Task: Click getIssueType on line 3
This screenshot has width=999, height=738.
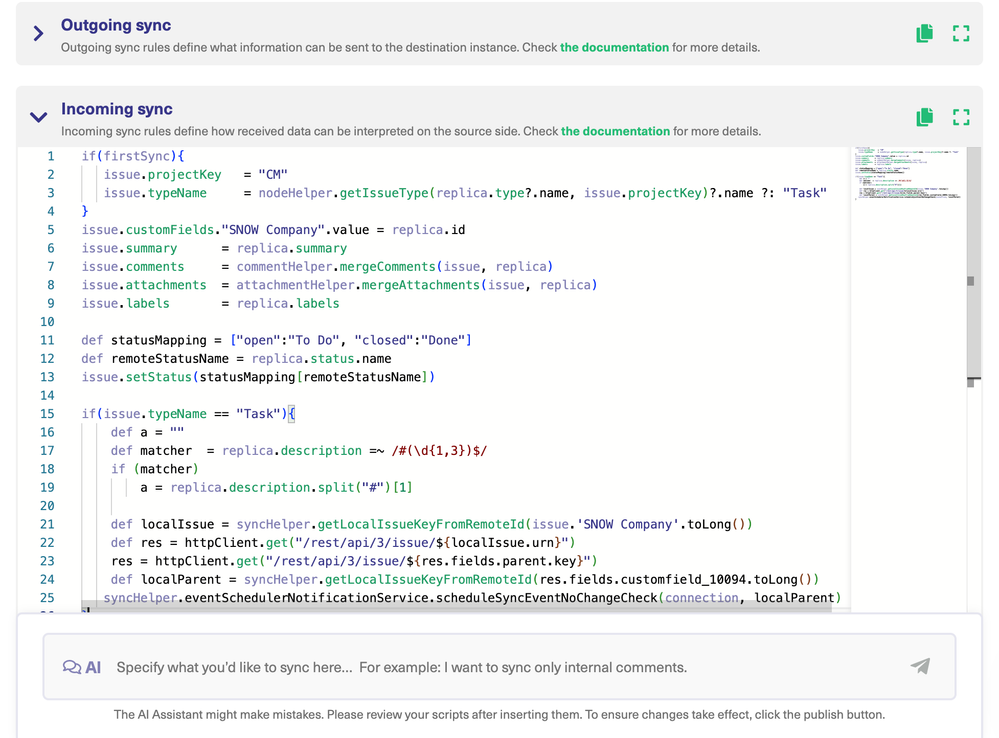Action: pos(384,193)
